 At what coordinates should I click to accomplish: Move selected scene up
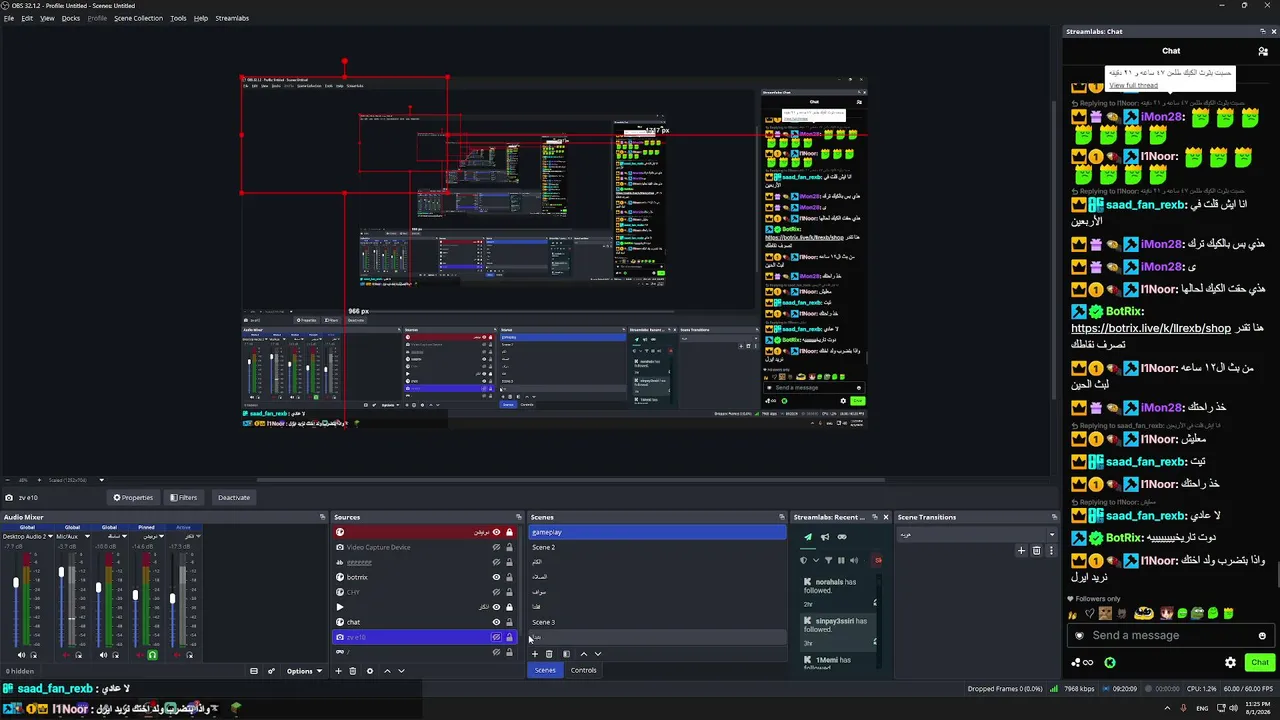[x=584, y=654]
